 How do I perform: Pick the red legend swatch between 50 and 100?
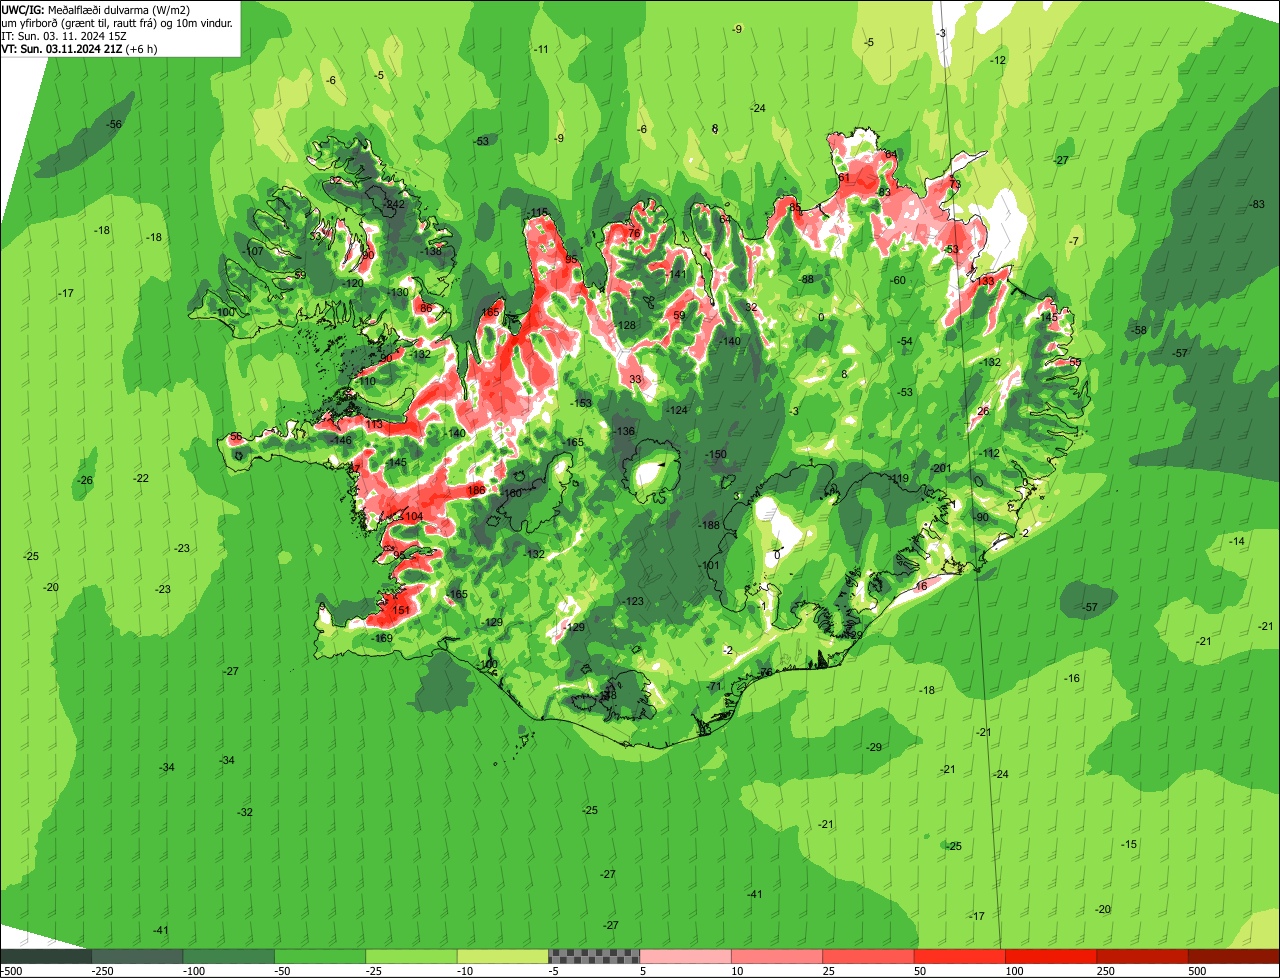(x=959, y=956)
